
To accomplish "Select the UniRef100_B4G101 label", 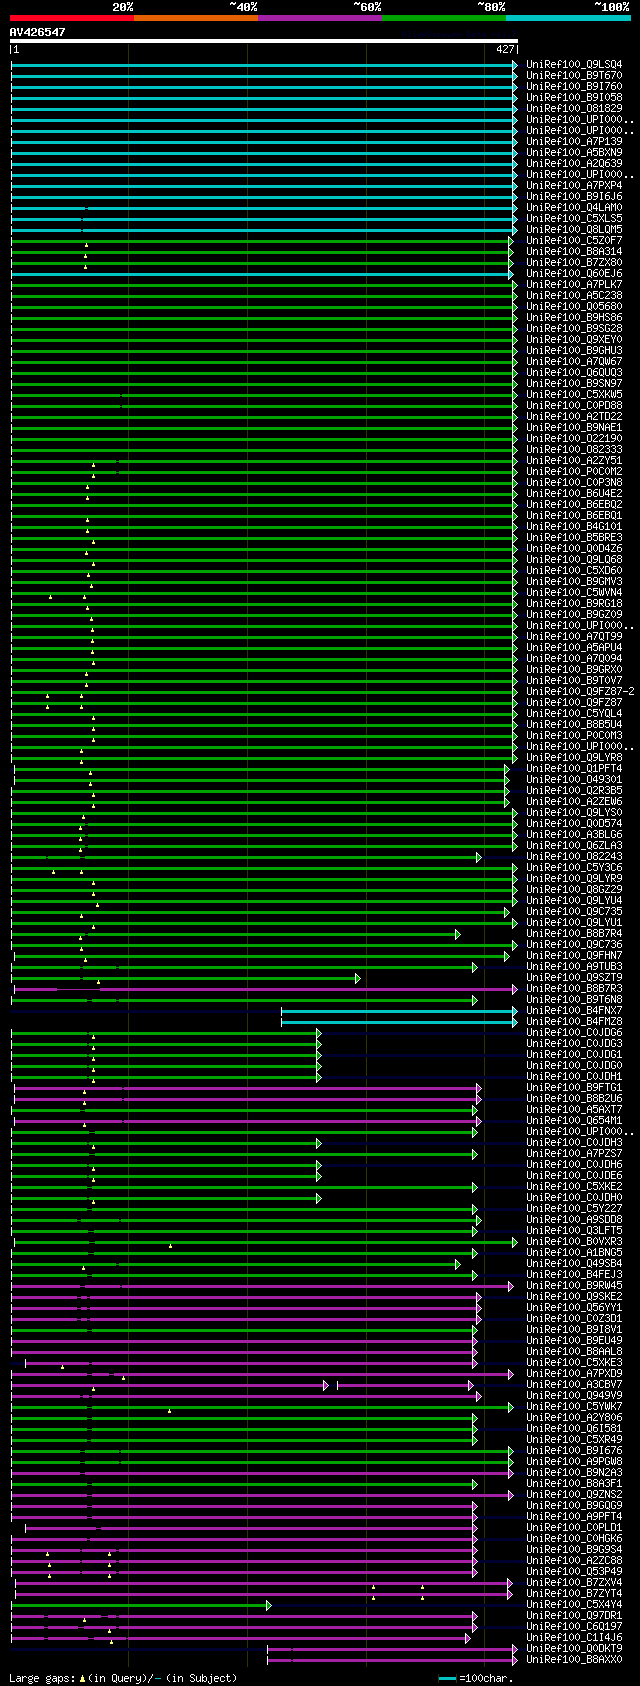I will point(574,526).
